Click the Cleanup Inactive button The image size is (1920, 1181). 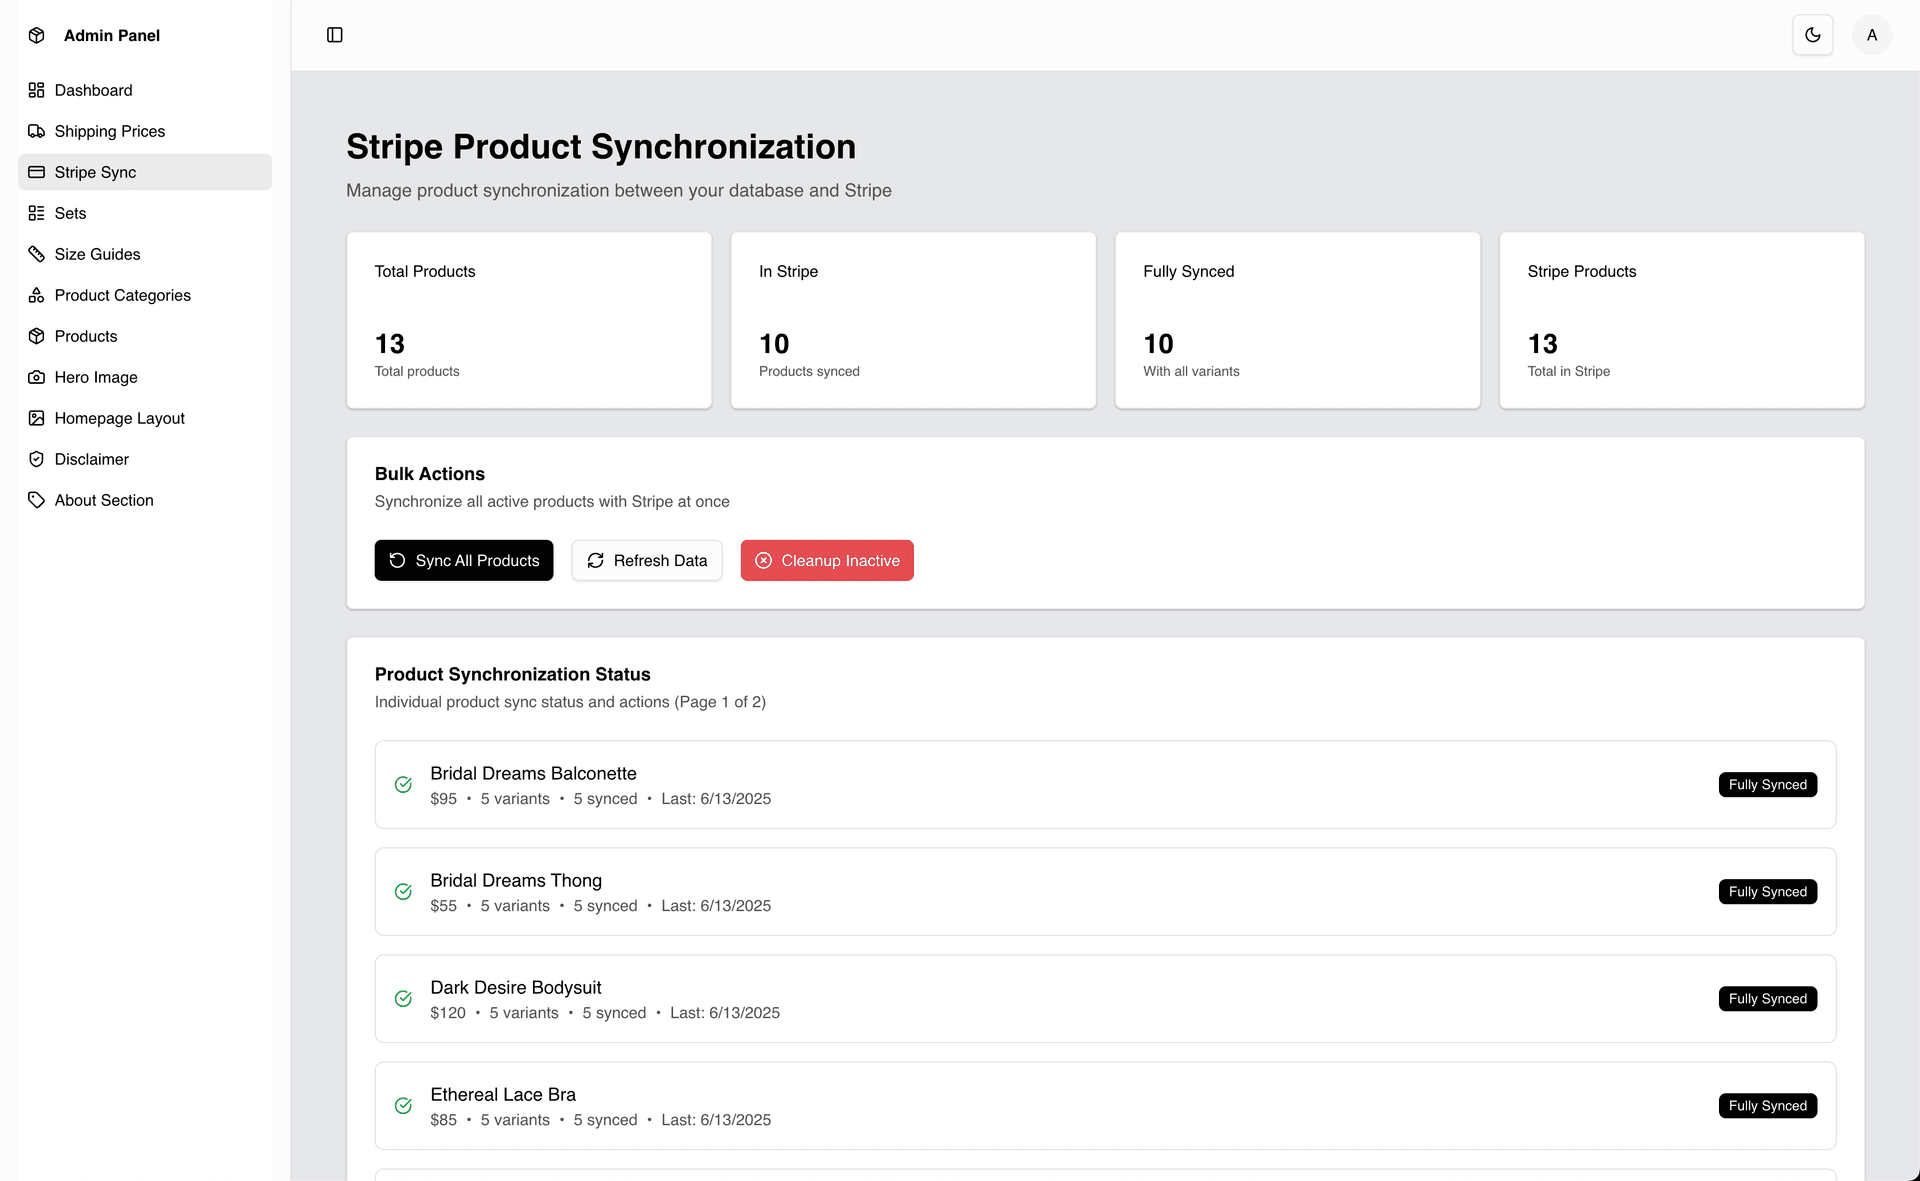[826, 560]
